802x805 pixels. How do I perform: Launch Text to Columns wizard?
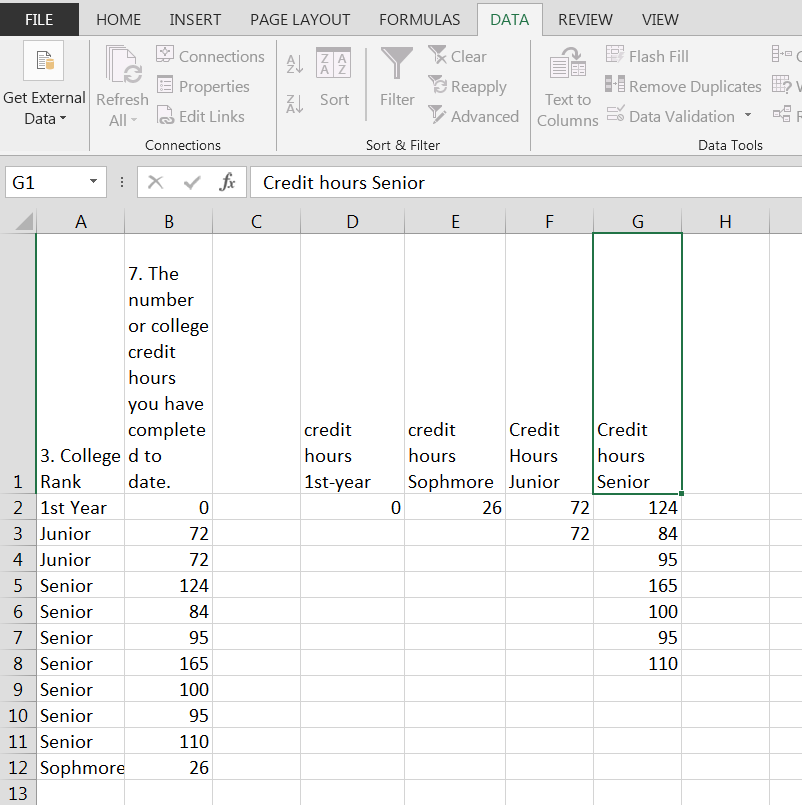click(567, 86)
